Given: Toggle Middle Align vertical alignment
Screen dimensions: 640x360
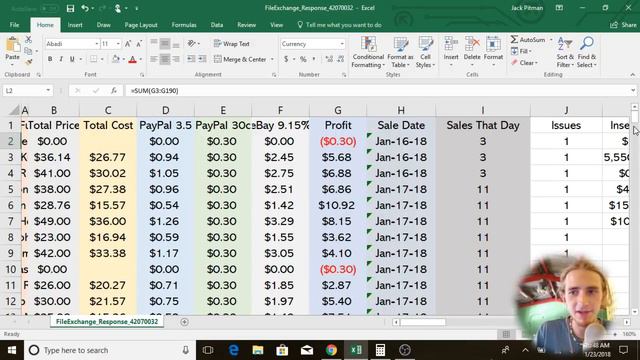Looking at the screenshot, I should [165, 44].
